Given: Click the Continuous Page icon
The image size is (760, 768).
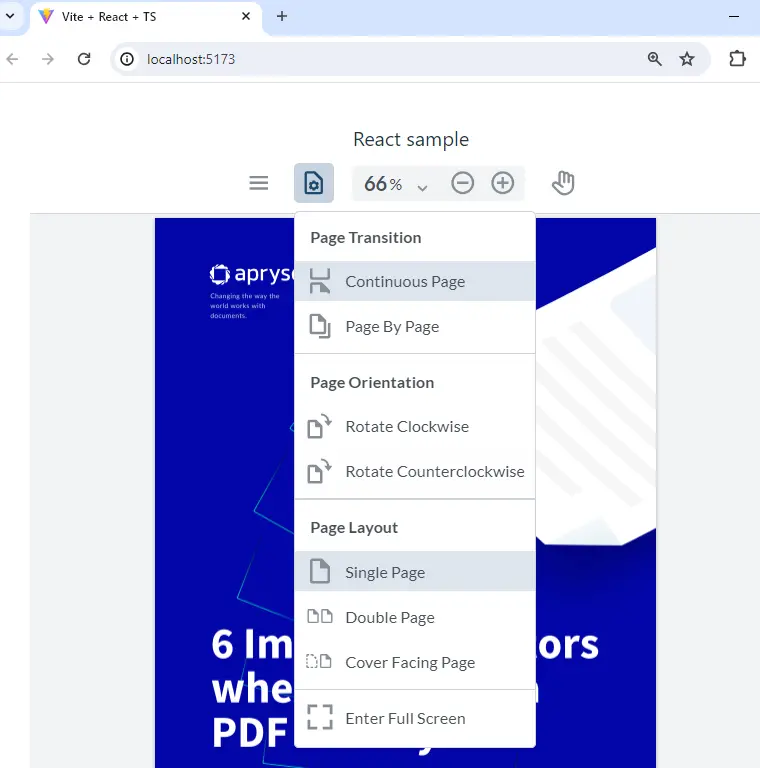Looking at the screenshot, I should pos(320,281).
